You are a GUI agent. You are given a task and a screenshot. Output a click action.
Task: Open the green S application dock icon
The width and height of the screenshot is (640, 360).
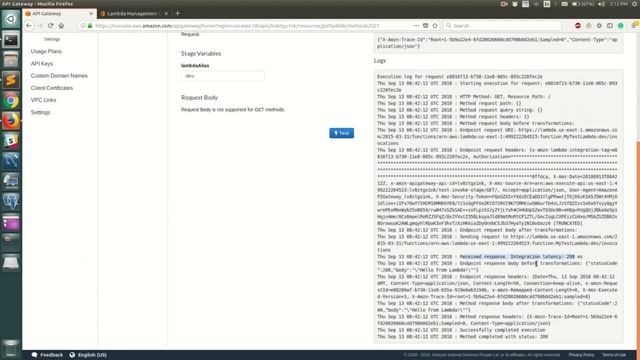tap(11, 141)
